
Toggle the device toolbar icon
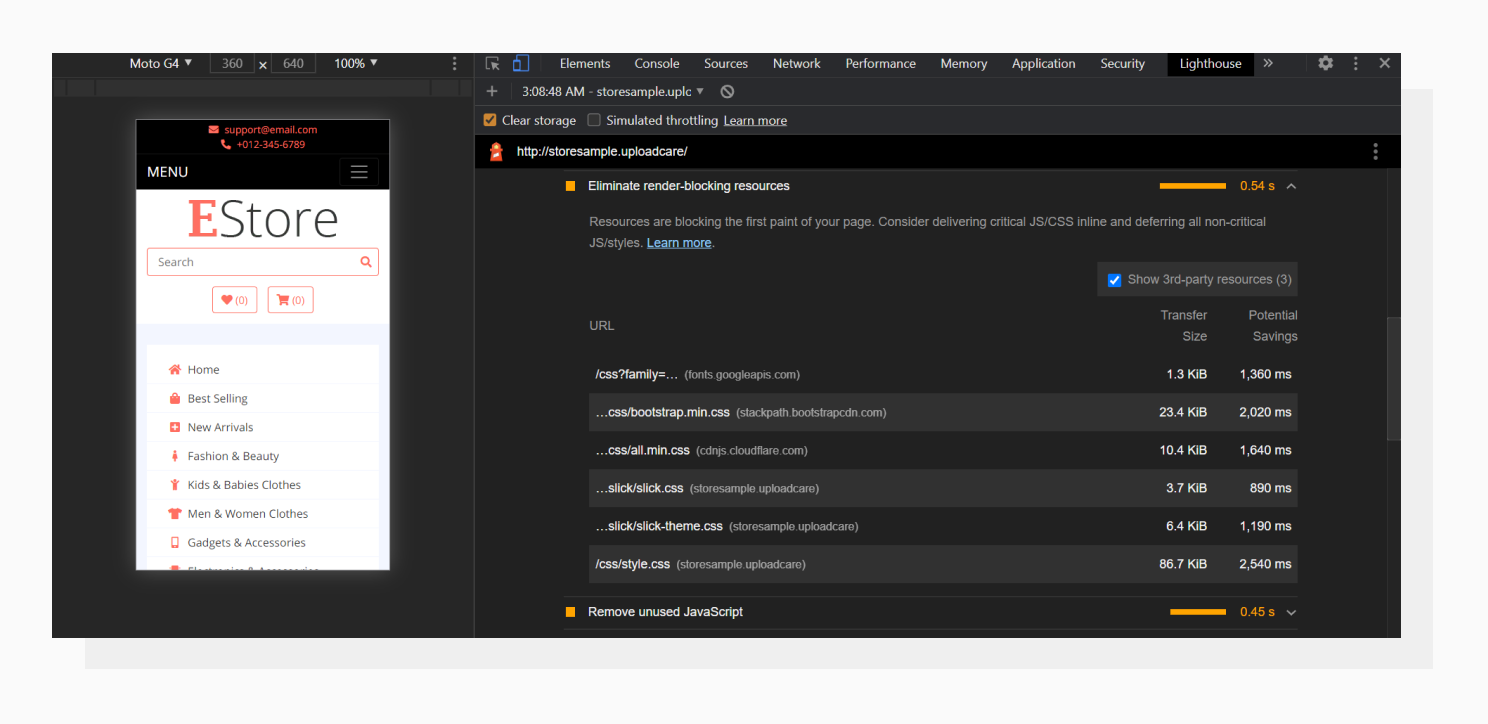point(520,63)
